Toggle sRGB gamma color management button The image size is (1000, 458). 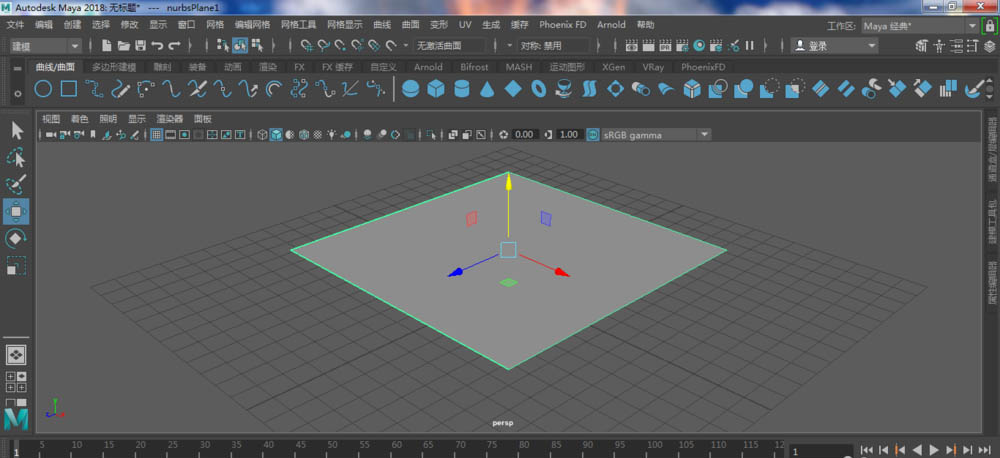[593, 134]
